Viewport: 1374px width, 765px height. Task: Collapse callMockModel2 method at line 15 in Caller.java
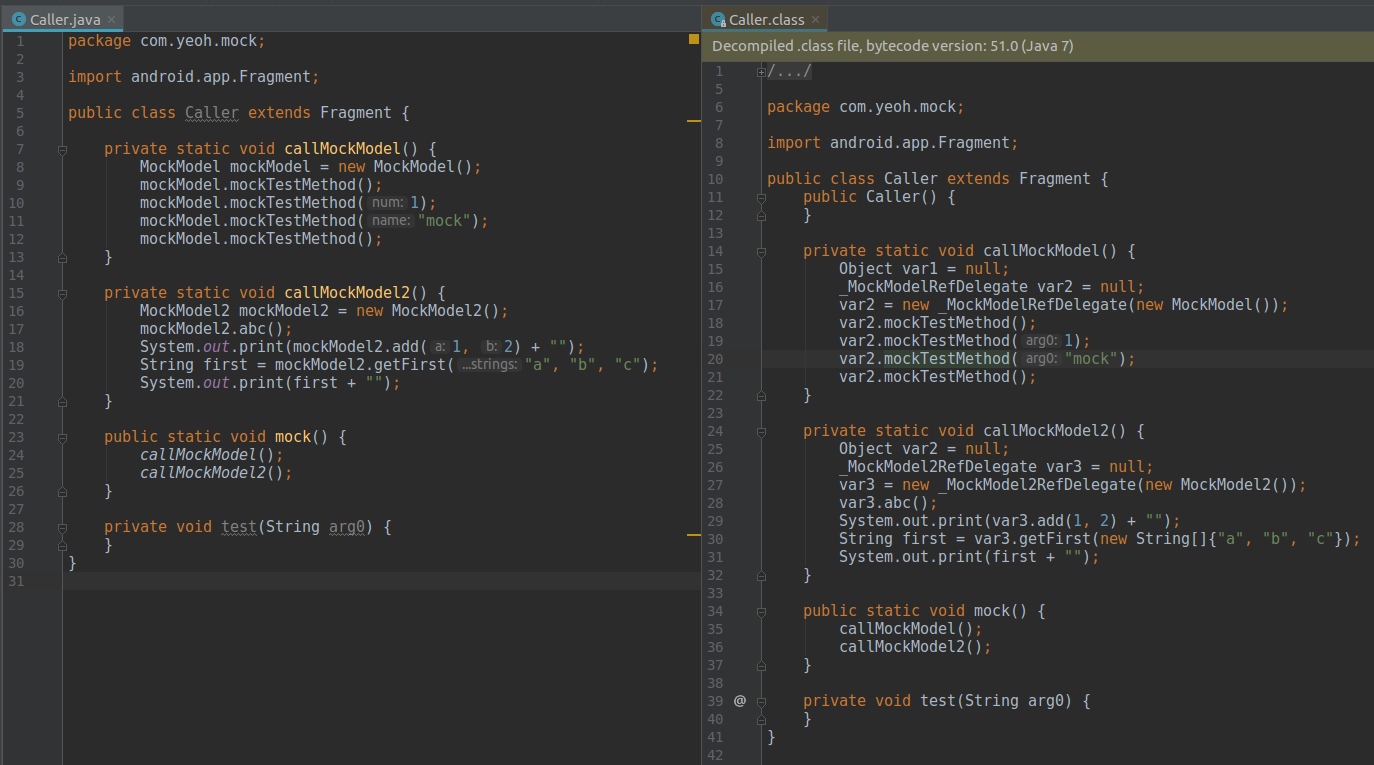coord(62,293)
